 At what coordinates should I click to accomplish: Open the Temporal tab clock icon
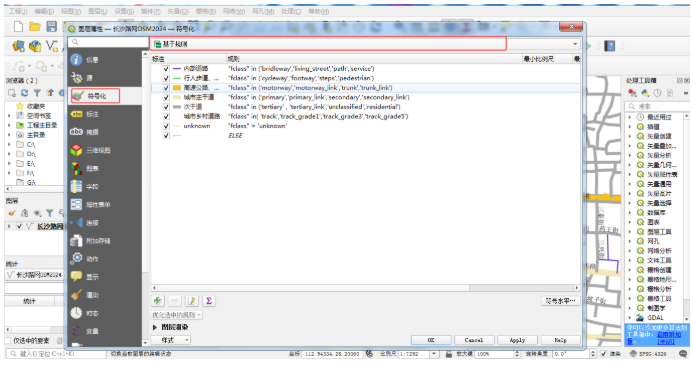tap(76, 313)
